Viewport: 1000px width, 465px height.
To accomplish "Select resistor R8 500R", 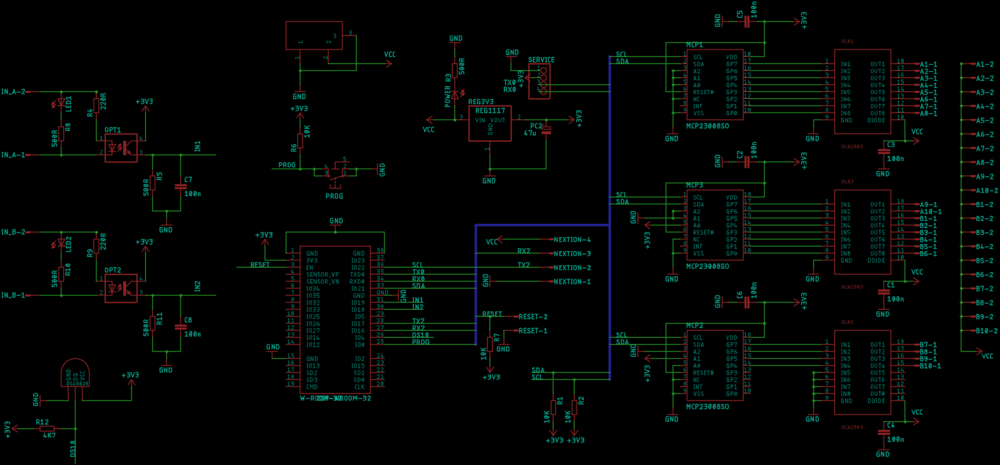I will pyautogui.click(x=61, y=133).
